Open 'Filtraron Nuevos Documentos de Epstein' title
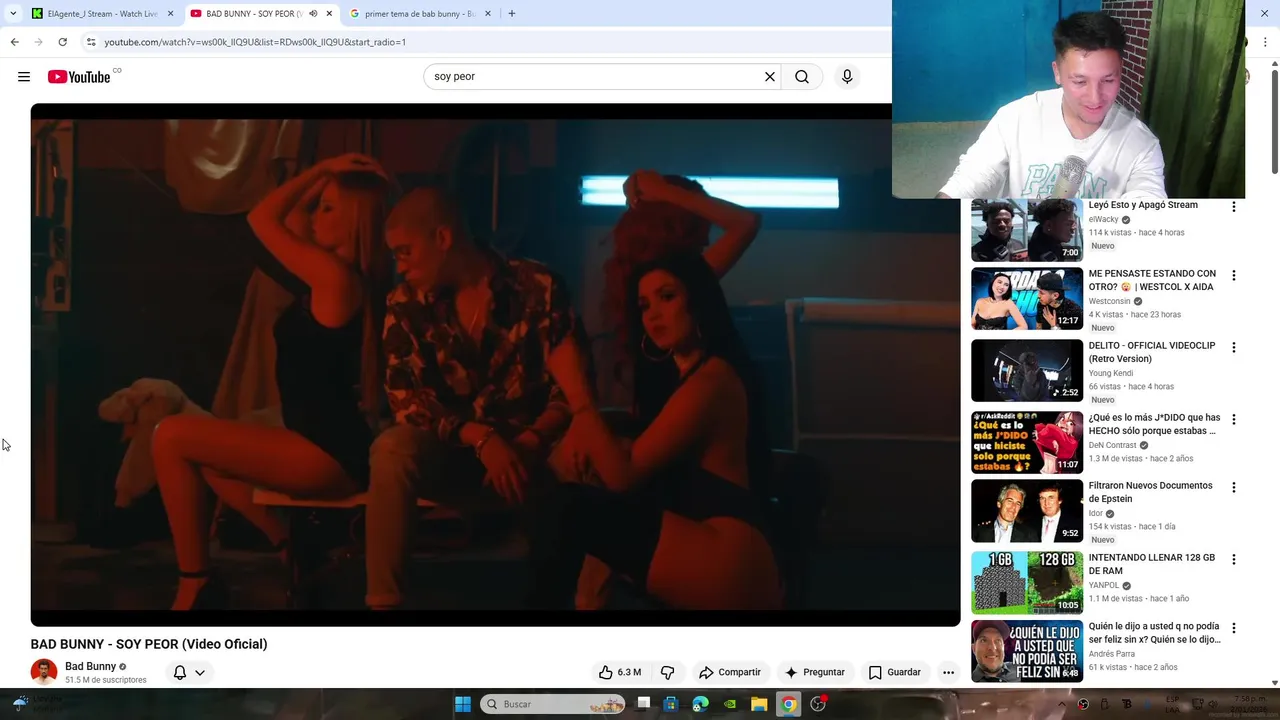 click(x=1150, y=492)
